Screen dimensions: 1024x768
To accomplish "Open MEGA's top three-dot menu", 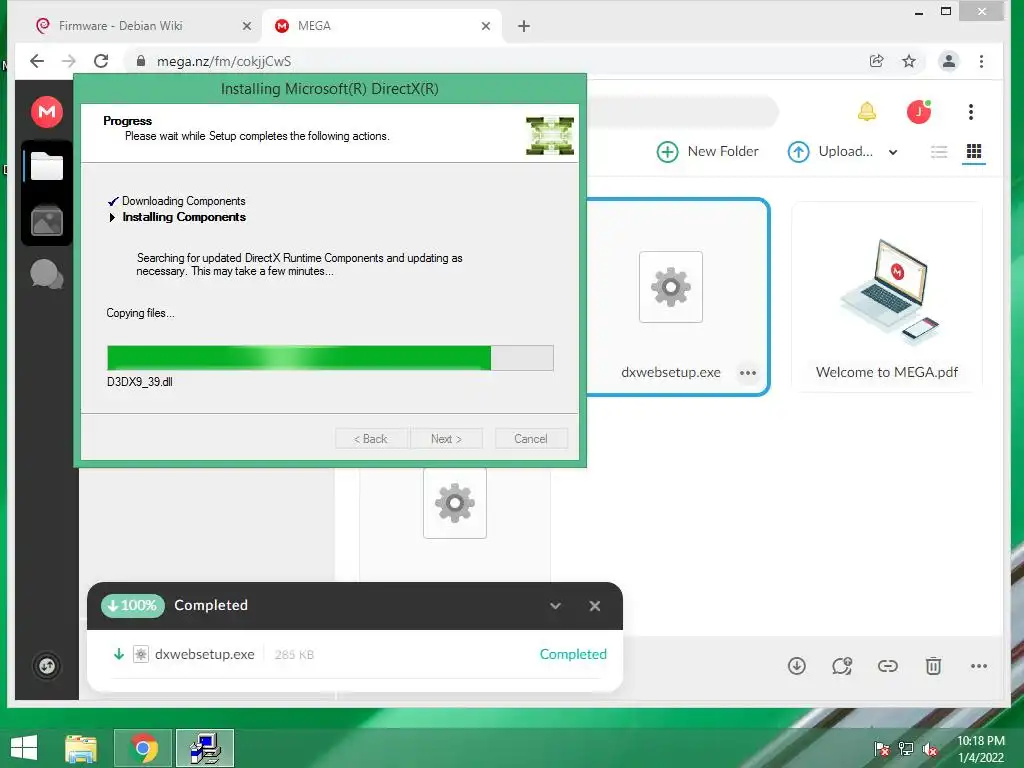I will (971, 112).
